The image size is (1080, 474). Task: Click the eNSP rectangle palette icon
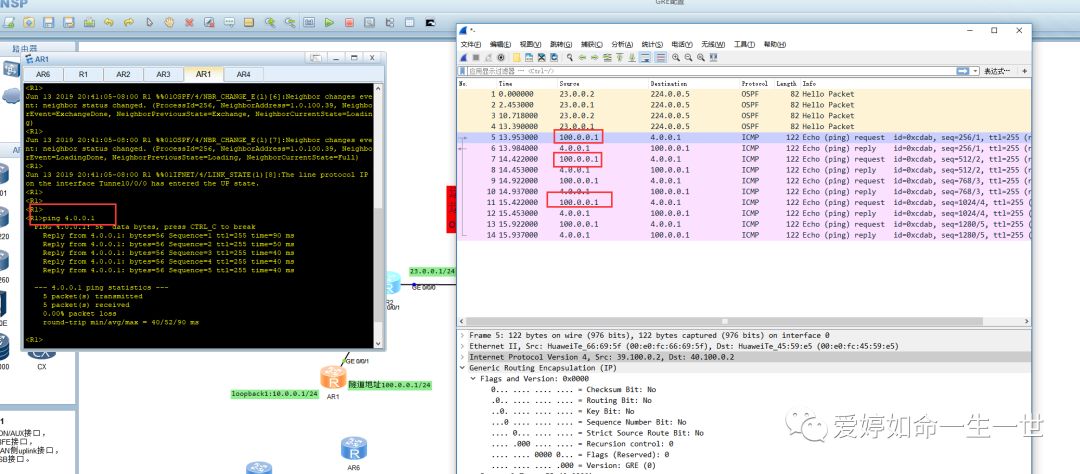coord(249,22)
